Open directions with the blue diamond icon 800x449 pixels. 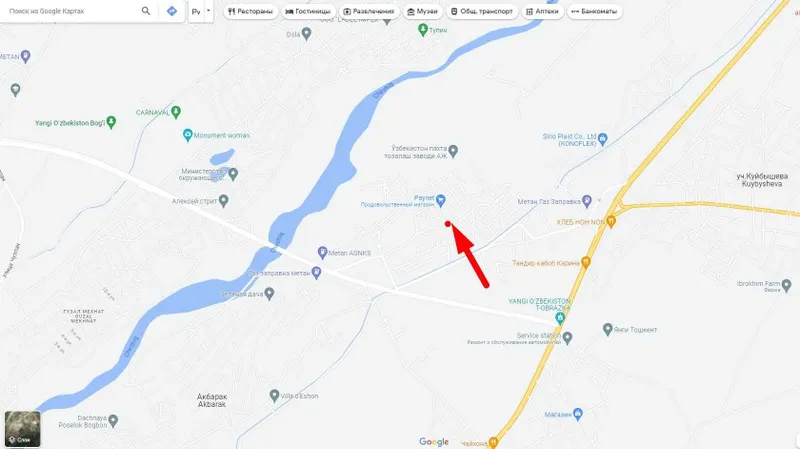(172, 11)
